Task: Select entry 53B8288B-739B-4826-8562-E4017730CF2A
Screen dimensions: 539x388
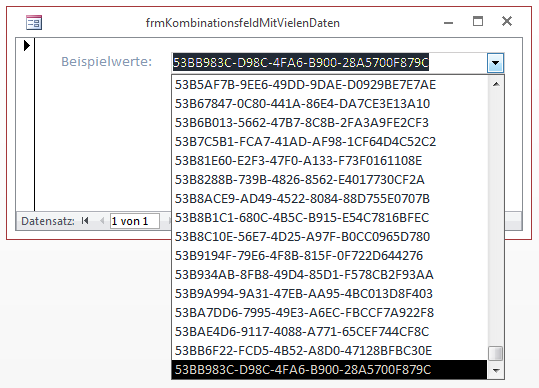Action: tap(329, 180)
